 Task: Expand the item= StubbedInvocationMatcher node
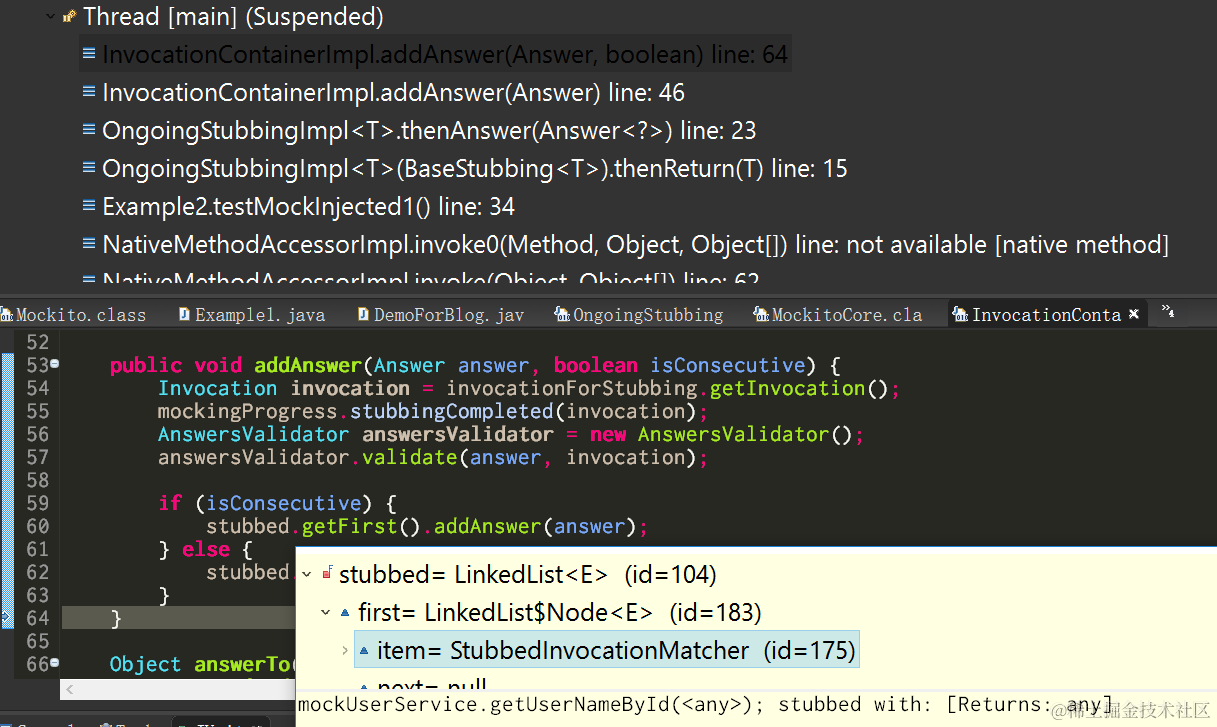[x=346, y=651]
